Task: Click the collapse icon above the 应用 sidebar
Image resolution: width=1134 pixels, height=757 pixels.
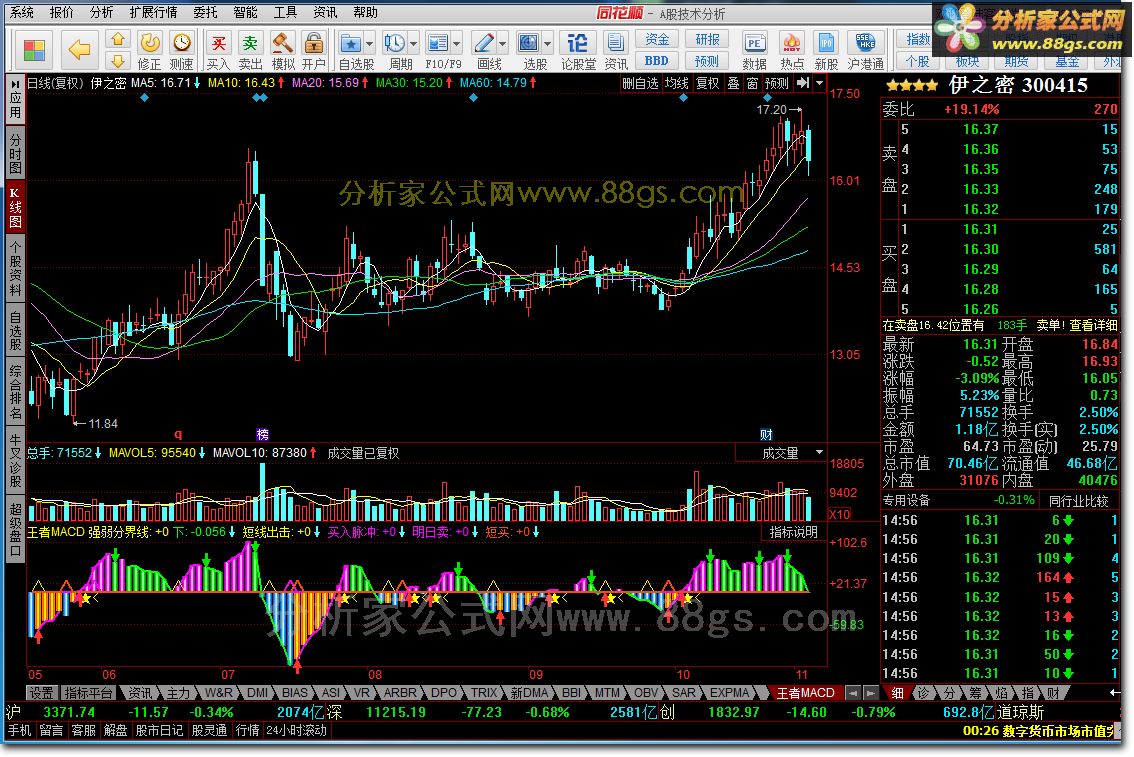Action: click(16, 84)
